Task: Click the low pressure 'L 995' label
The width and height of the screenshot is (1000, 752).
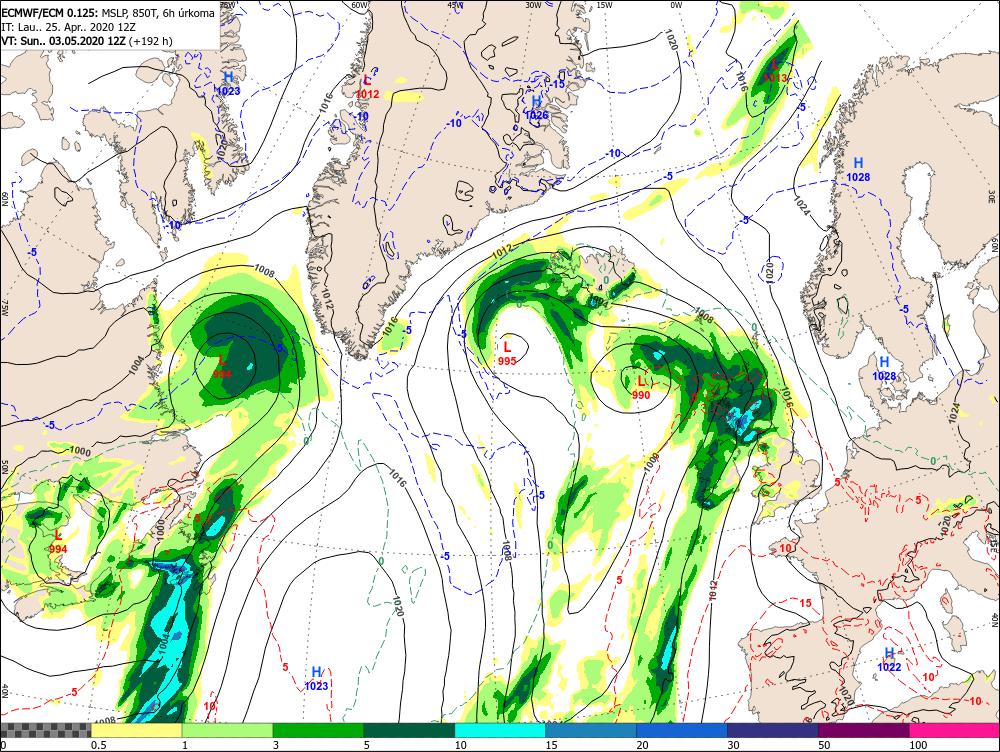Action: coord(507,353)
